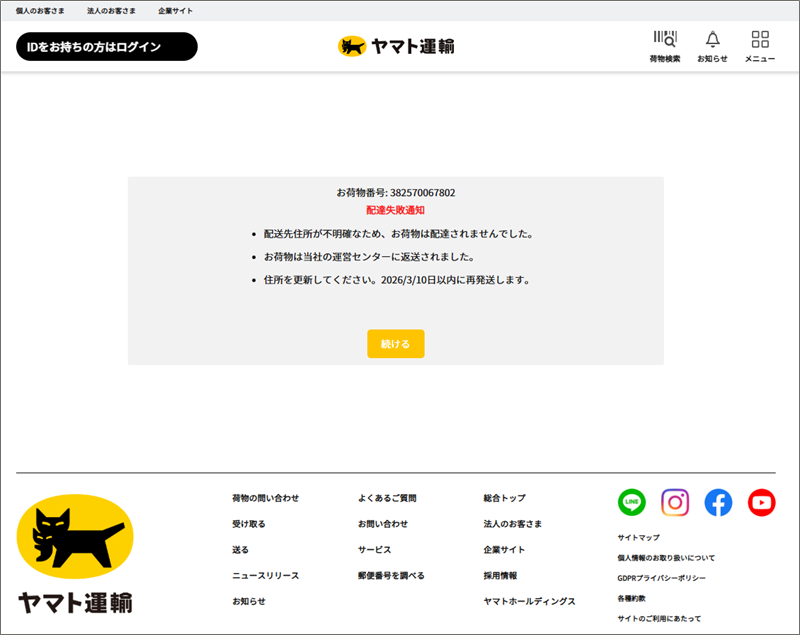Screen dimensions: 800x635
Task: Go to 郵便番号を調べる link
Action: click(x=391, y=576)
